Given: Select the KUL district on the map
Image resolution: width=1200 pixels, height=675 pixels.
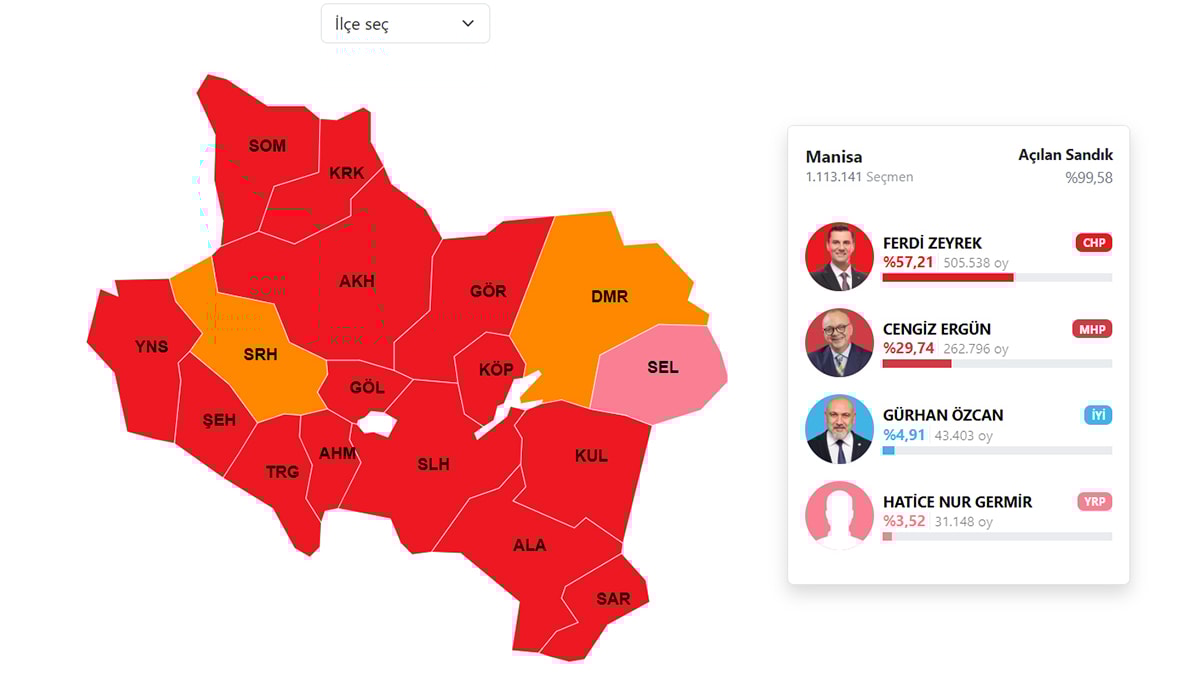Looking at the screenshot, I should [590, 456].
